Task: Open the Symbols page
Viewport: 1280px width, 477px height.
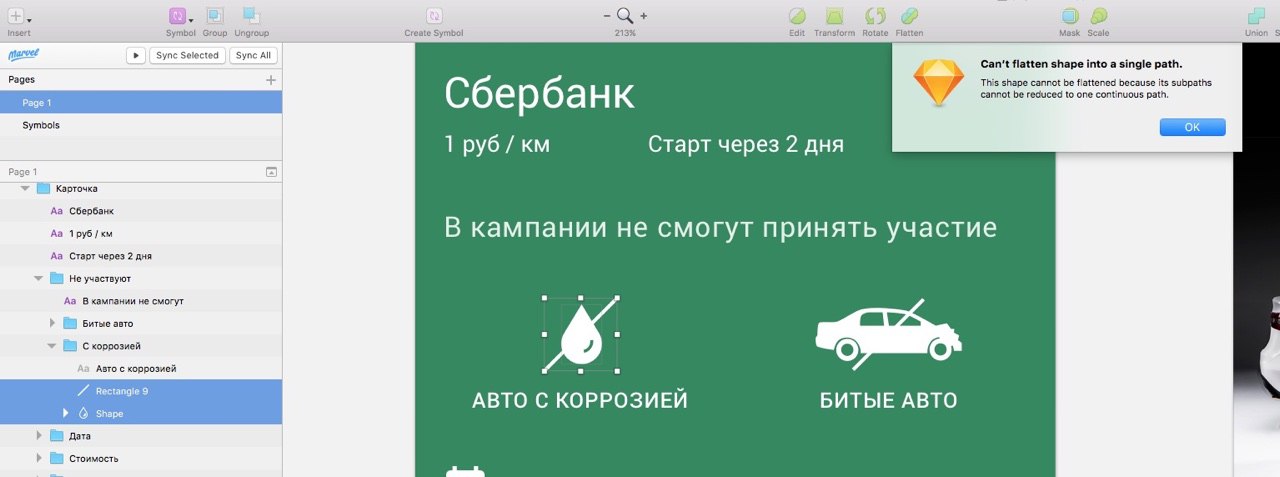Action: pos(141,125)
